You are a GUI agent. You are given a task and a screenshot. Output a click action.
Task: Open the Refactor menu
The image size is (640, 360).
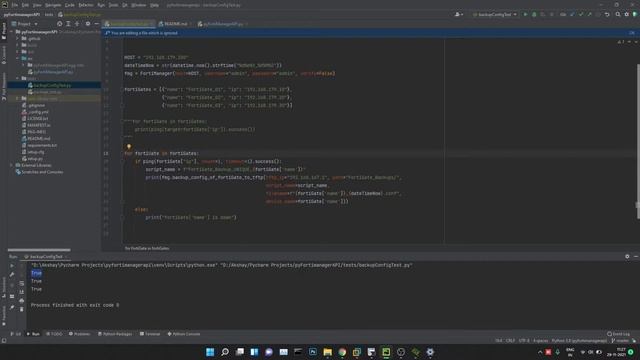(86, 5)
